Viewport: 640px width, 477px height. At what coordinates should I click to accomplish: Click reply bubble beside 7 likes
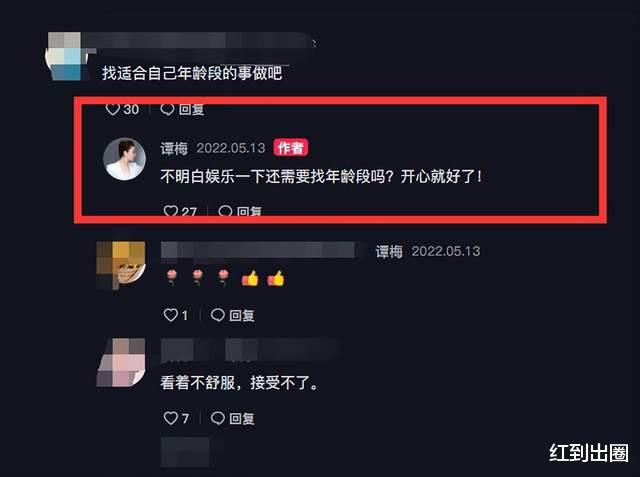(218, 418)
